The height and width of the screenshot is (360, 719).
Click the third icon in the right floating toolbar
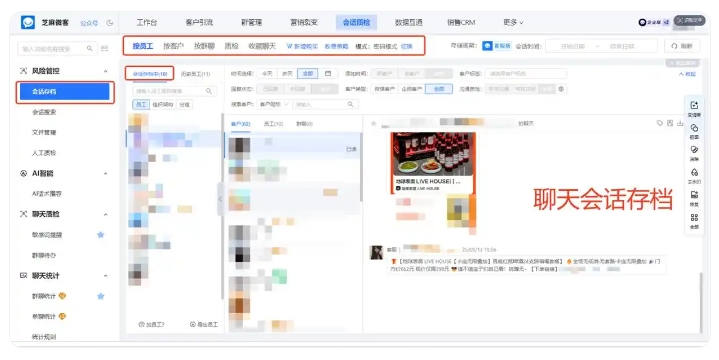click(694, 150)
